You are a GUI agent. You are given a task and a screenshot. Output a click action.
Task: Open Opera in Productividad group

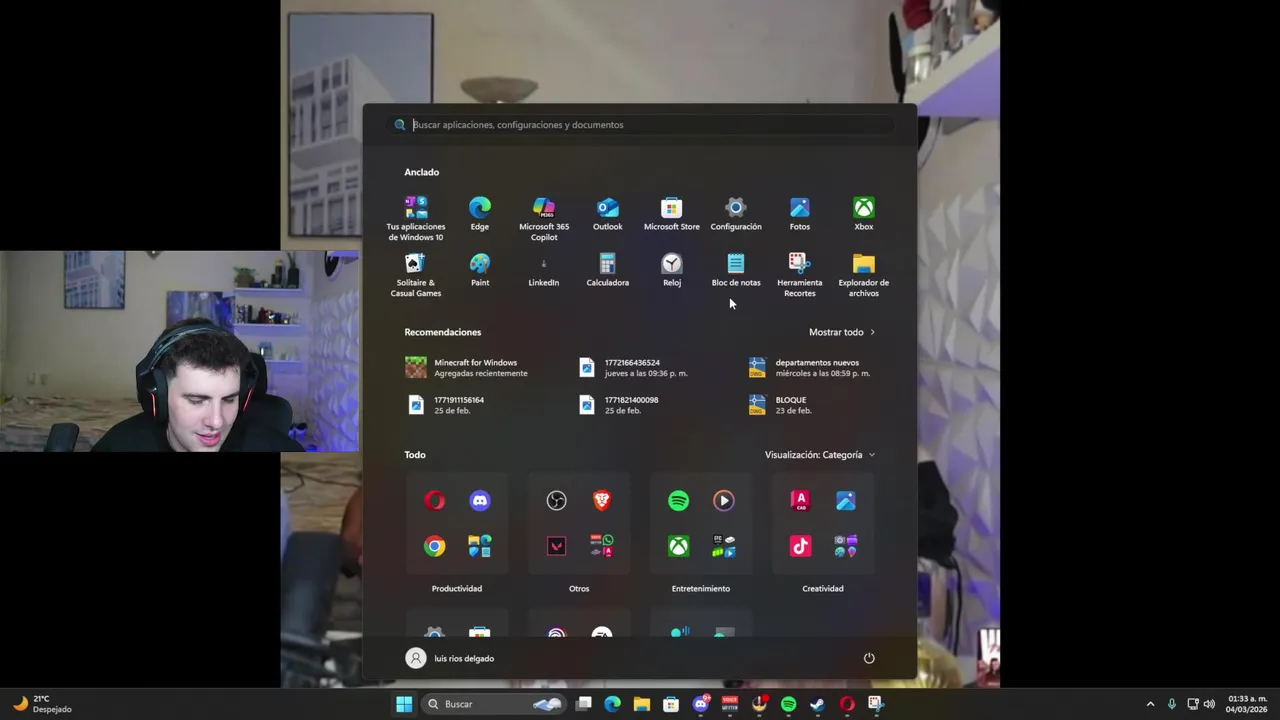click(434, 501)
